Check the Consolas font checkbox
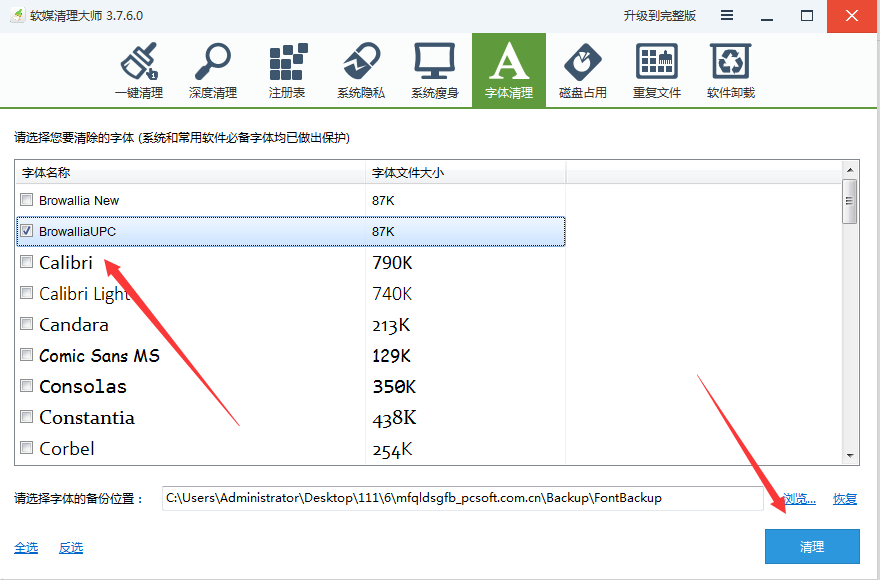 pyautogui.click(x=26, y=385)
